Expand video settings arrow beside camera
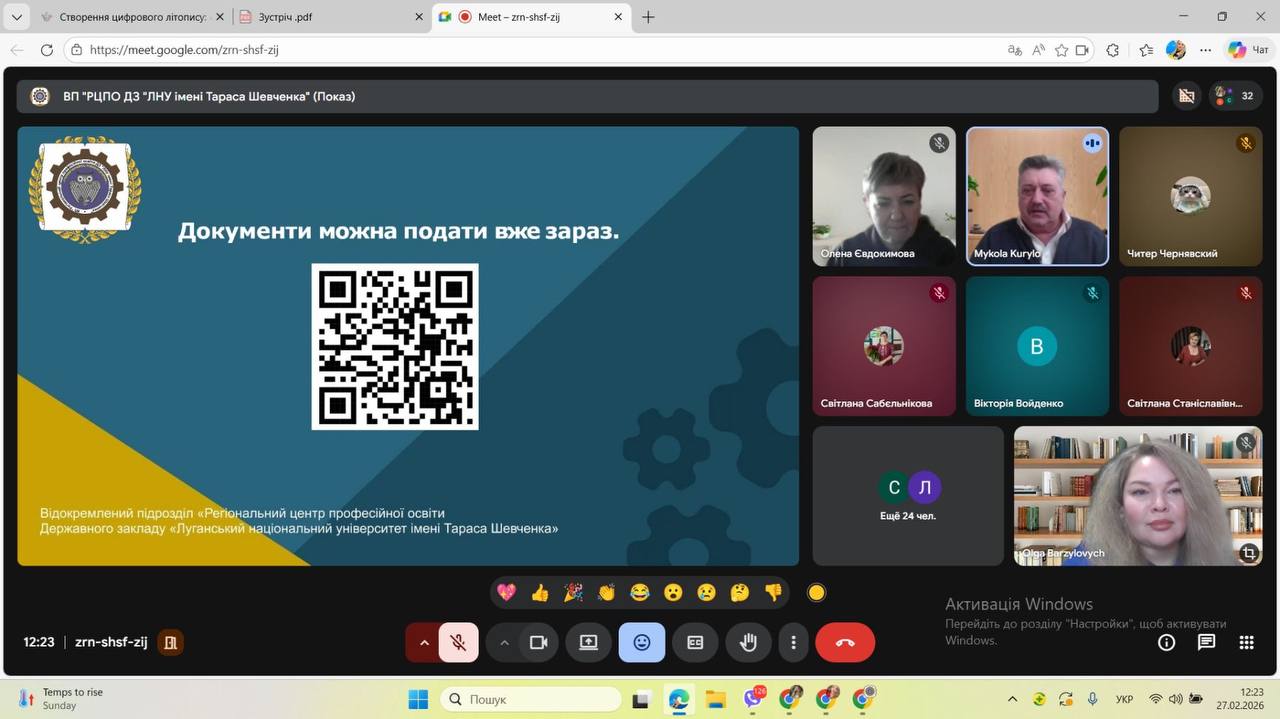This screenshot has height=719, width=1280. pyautogui.click(x=504, y=642)
